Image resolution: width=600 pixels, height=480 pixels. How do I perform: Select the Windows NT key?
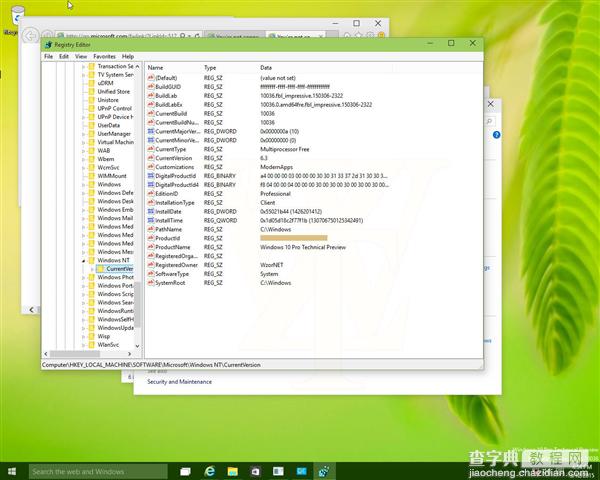[x=113, y=260]
